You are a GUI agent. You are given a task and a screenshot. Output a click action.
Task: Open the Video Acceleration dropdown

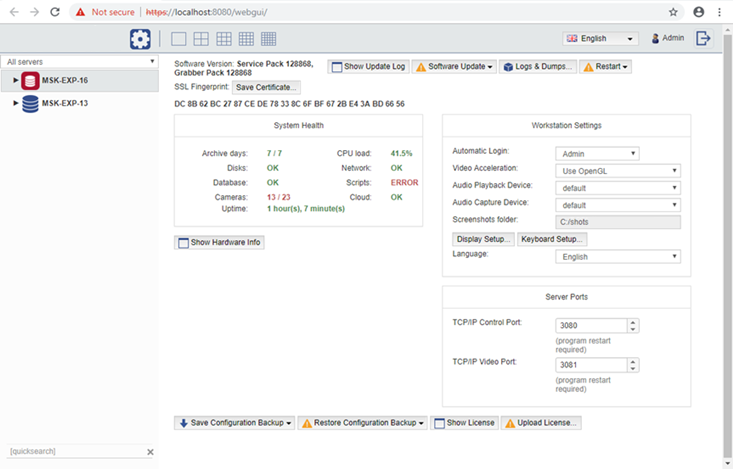click(x=617, y=171)
